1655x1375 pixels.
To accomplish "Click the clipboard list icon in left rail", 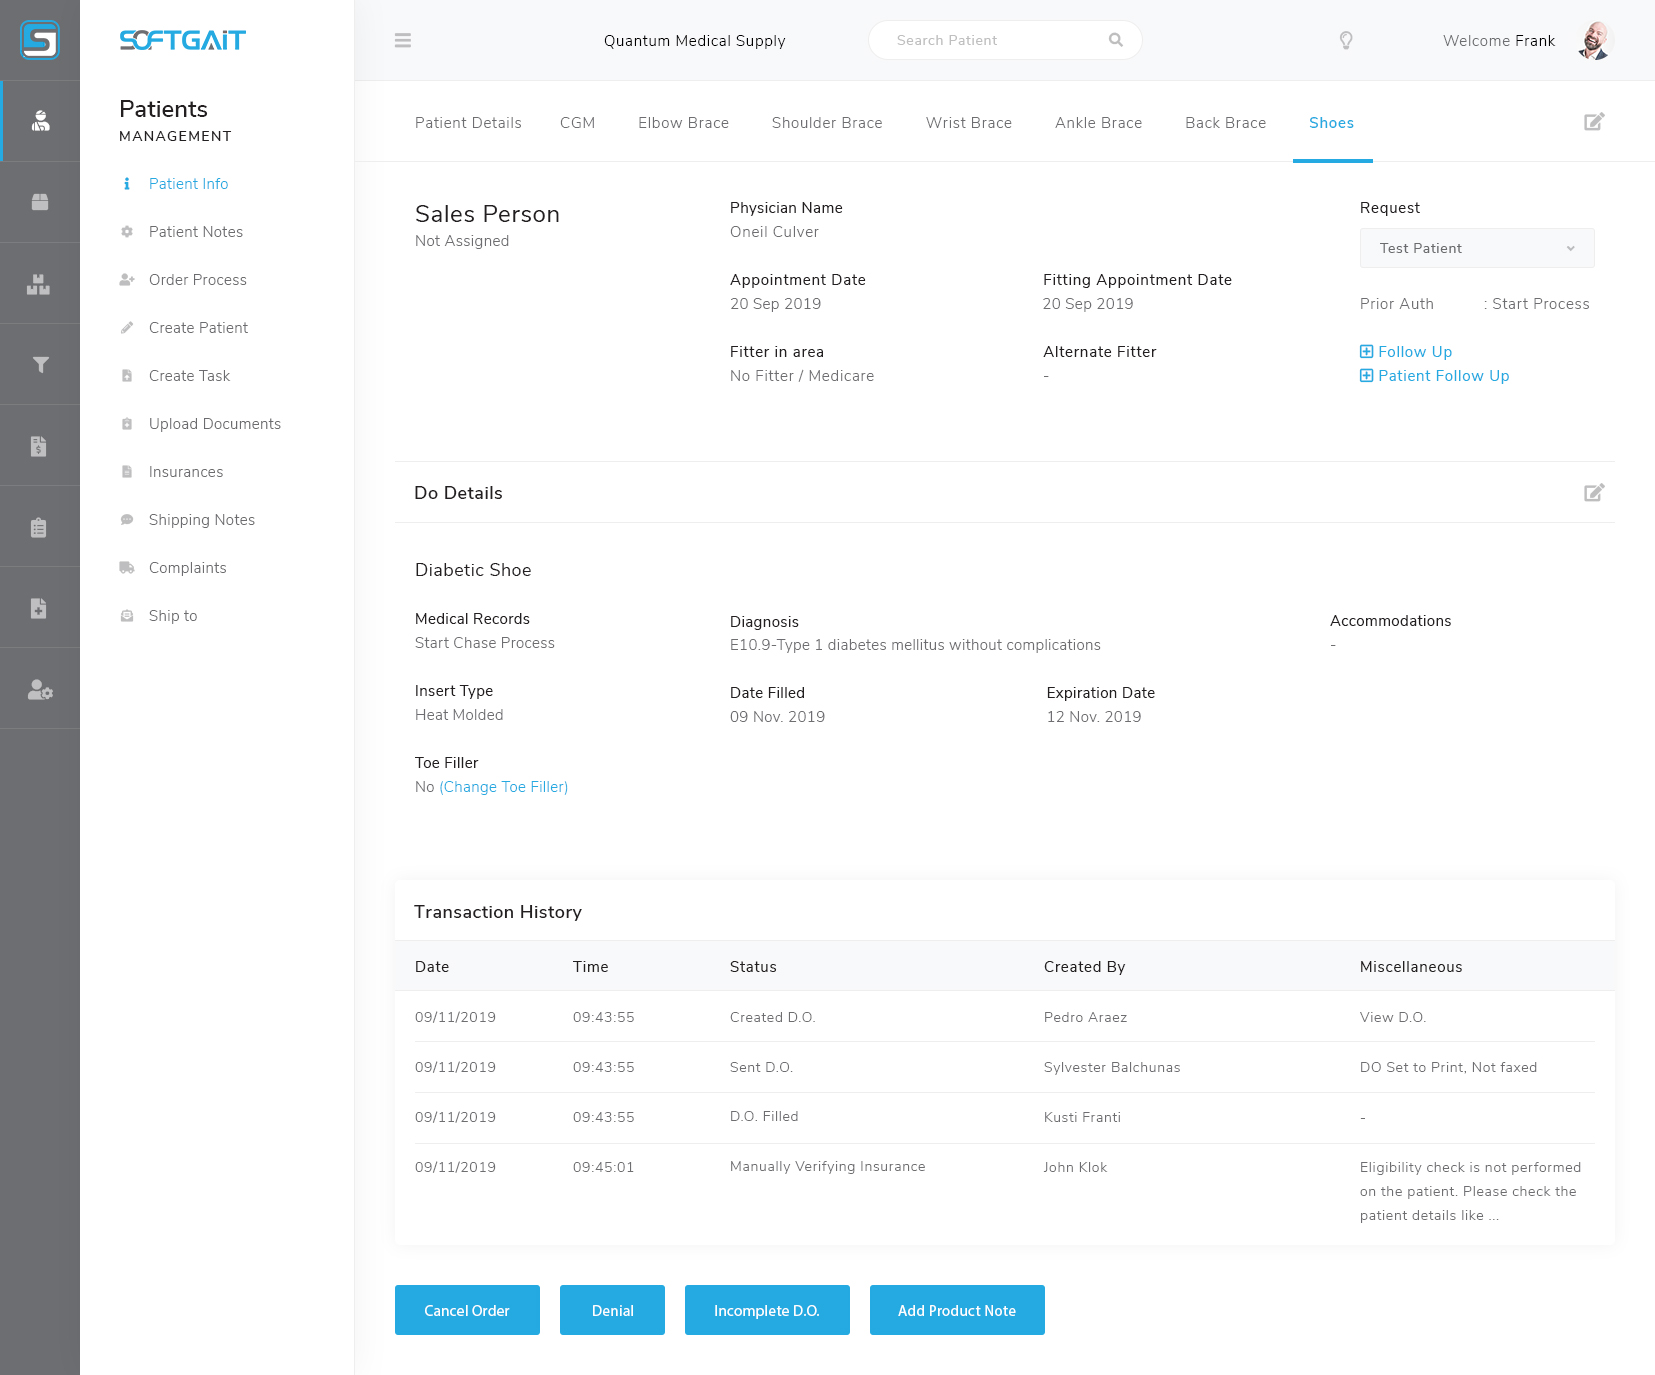I will click(x=39, y=527).
